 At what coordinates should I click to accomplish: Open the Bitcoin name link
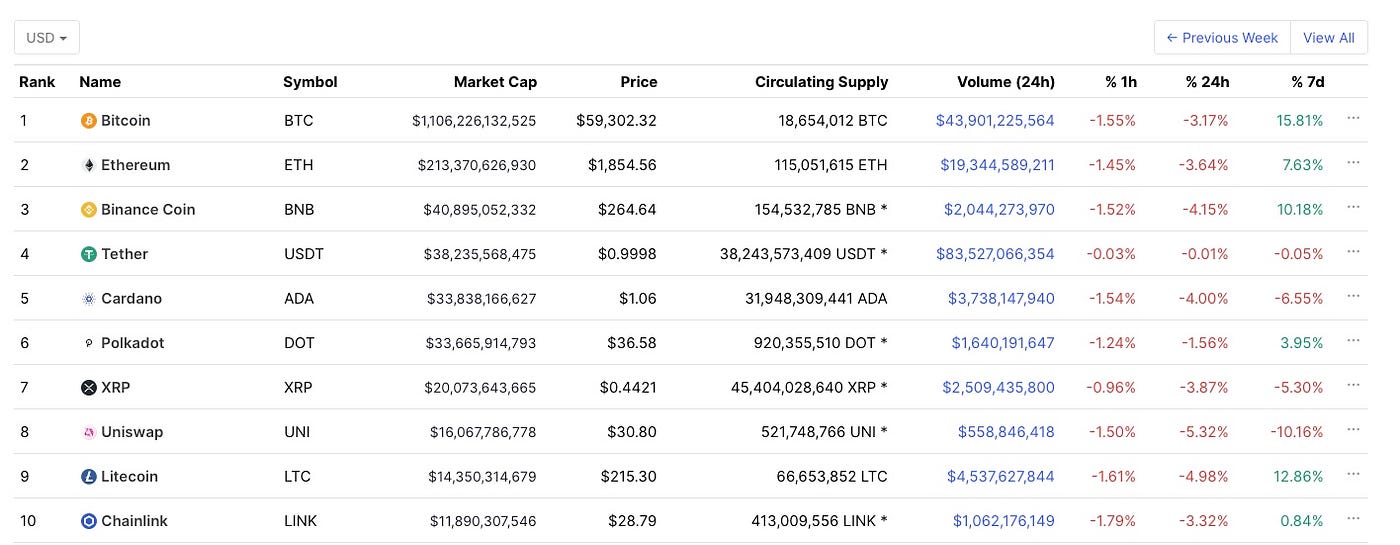pos(126,121)
